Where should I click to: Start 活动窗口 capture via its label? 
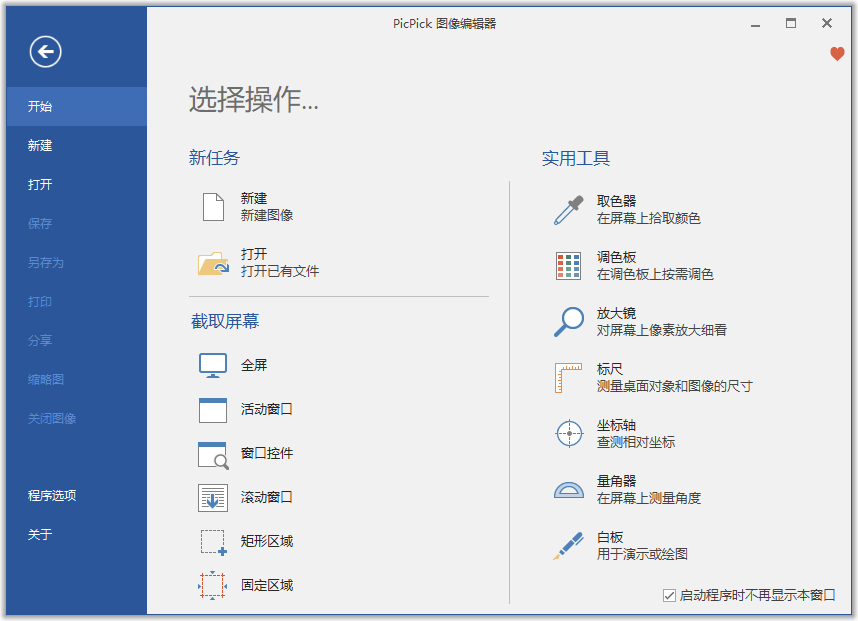pyautogui.click(x=267, y=409)
